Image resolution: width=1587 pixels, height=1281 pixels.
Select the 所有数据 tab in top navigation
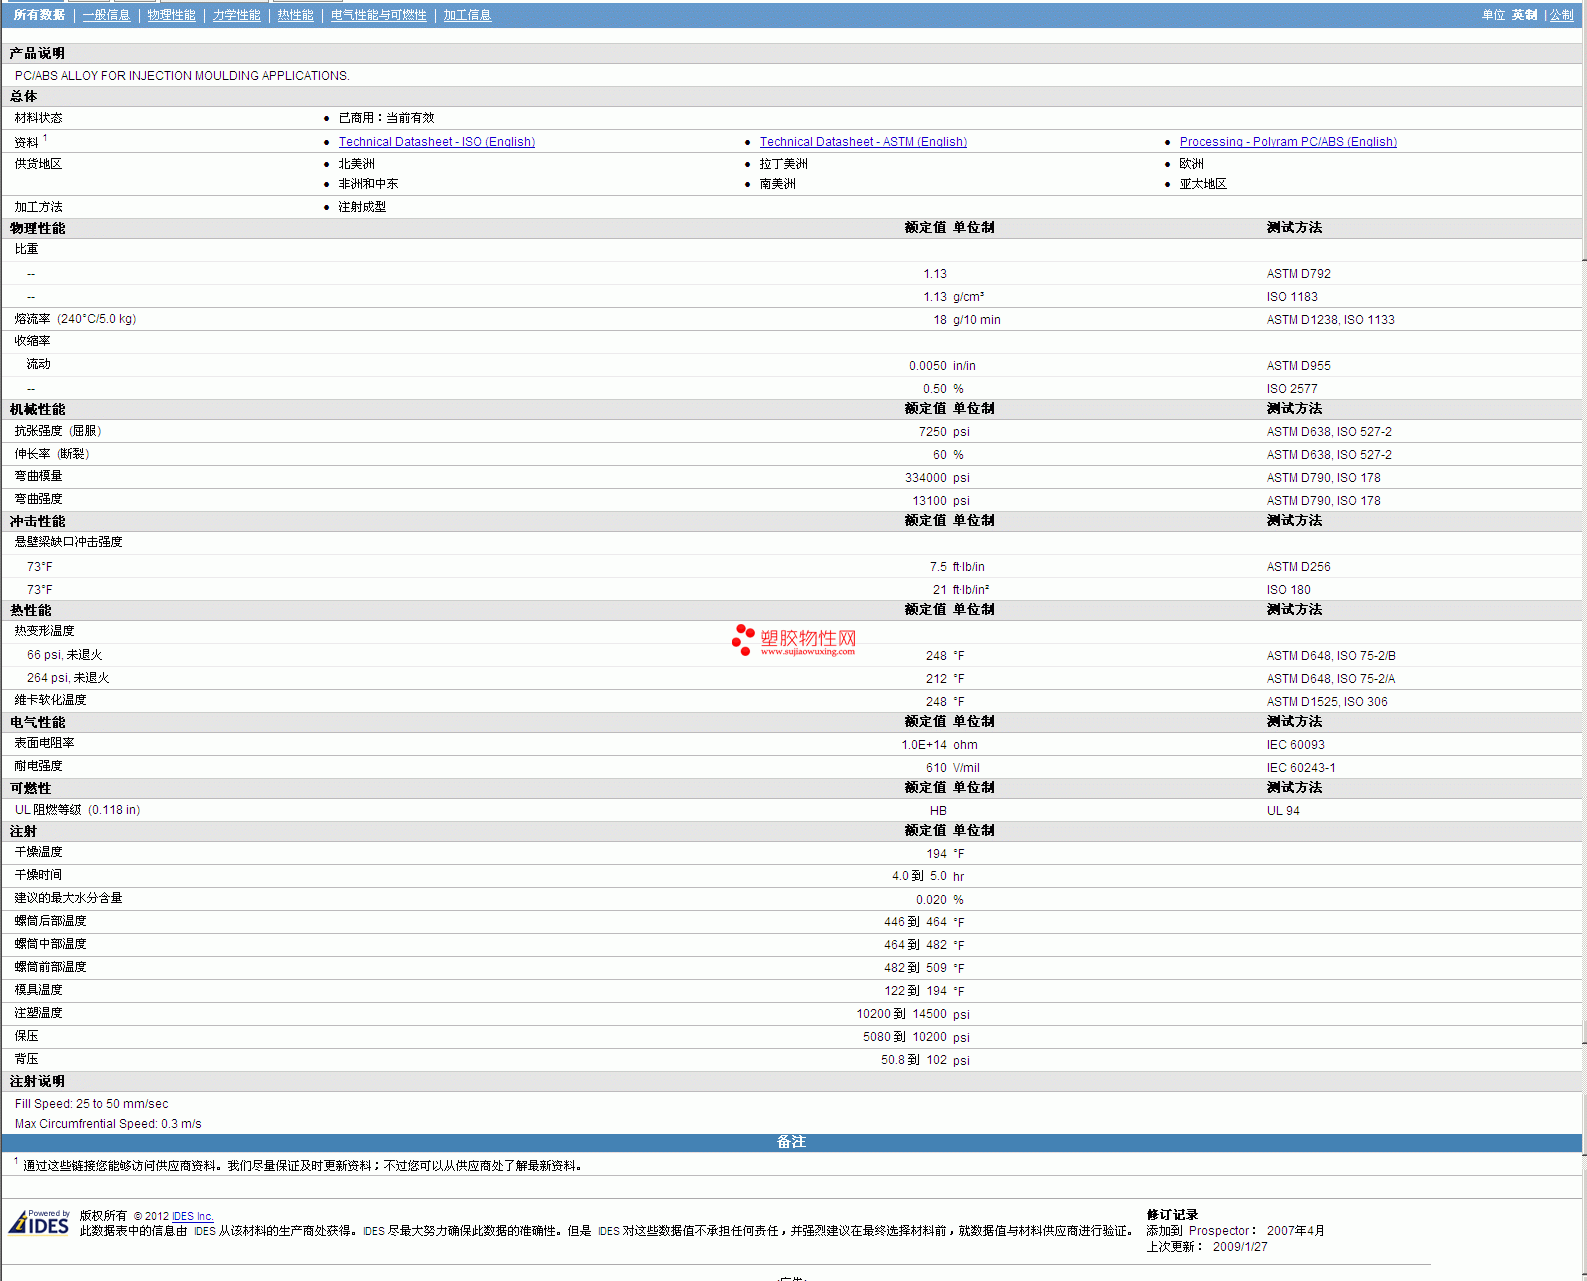pyautogui.click(x=39, y=15)
